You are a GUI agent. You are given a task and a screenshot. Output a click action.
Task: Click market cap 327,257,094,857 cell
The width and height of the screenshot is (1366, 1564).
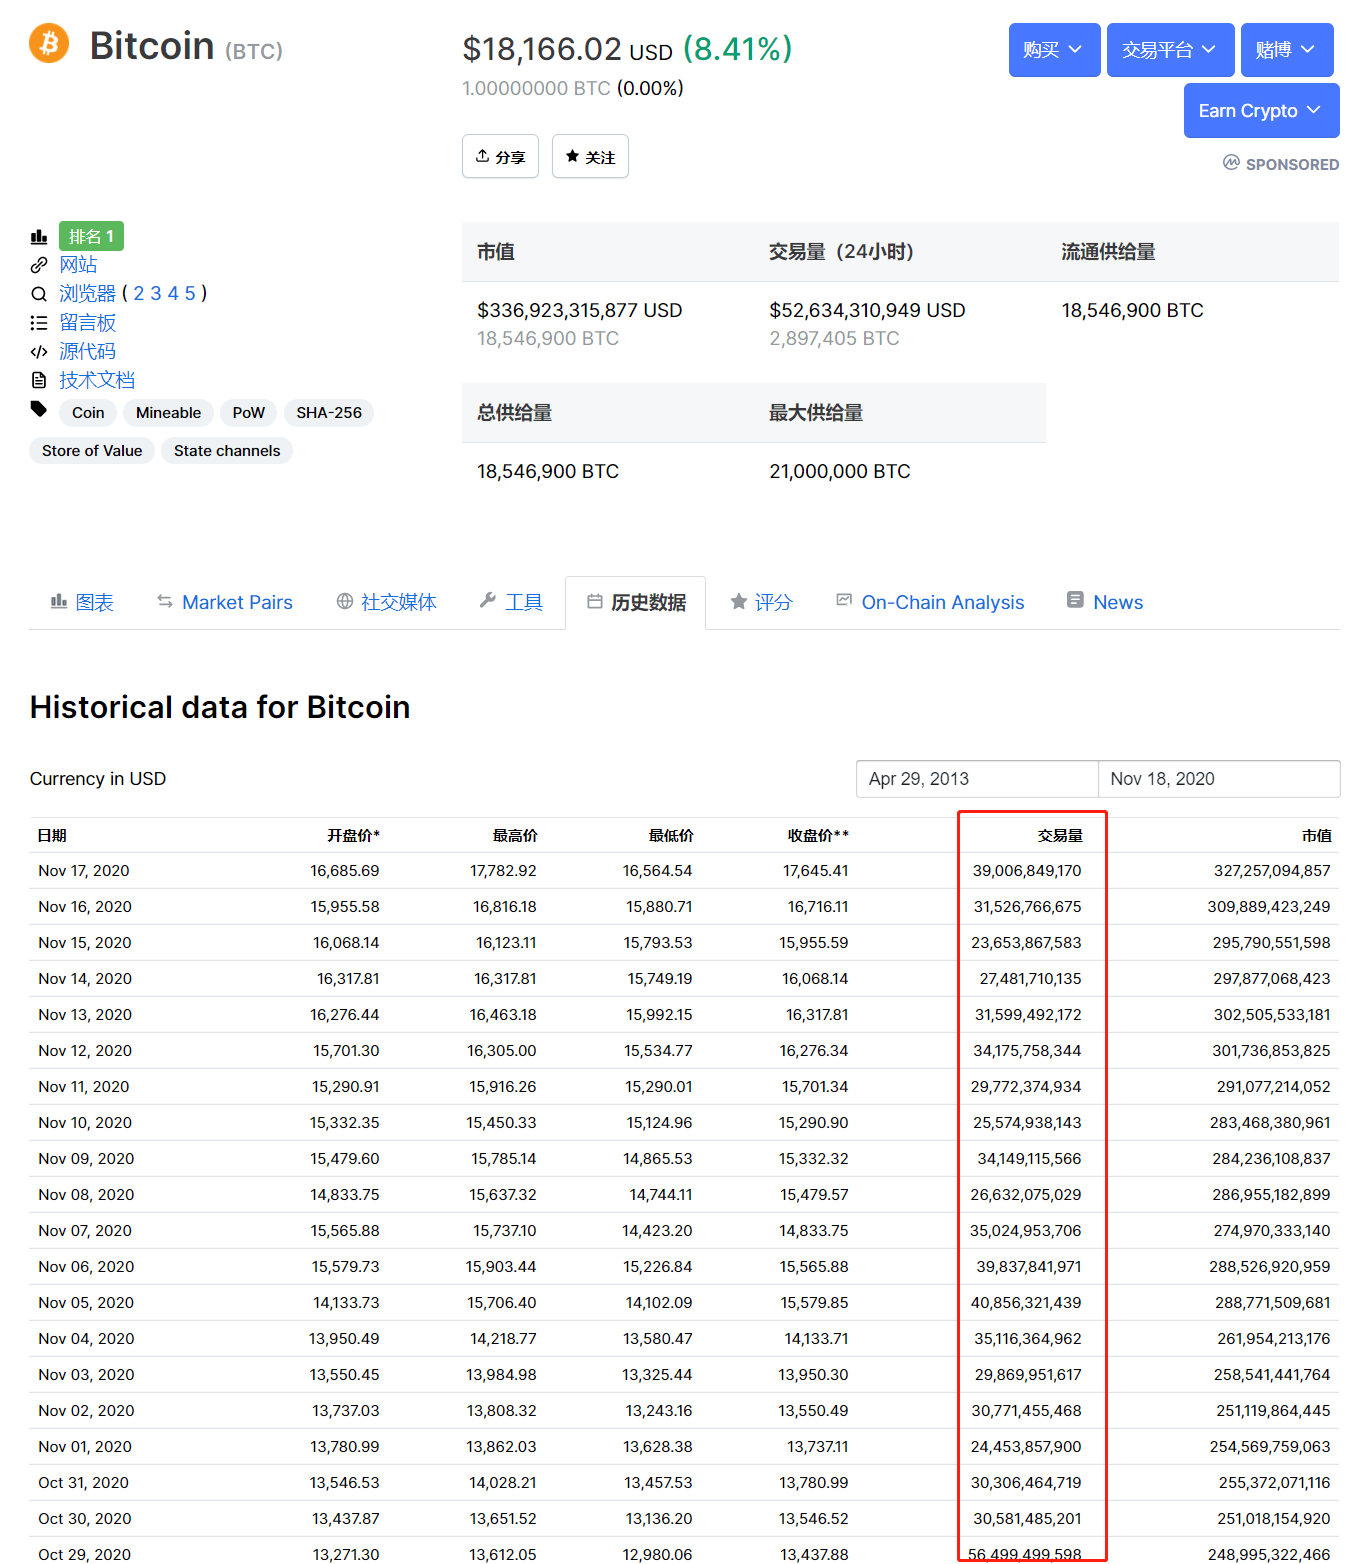(x=1272, y=871)
